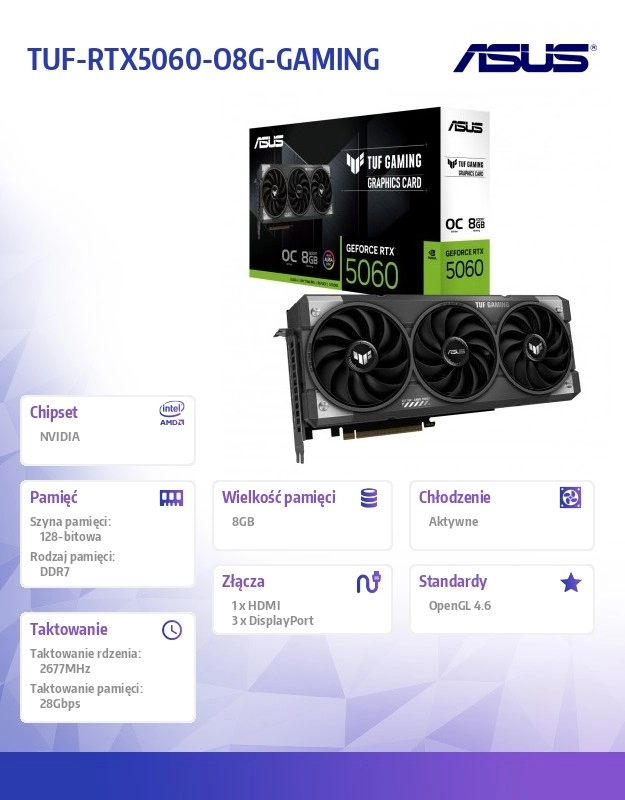Click the database icon beside Wielkość pamięci

[x=369, y=498]
